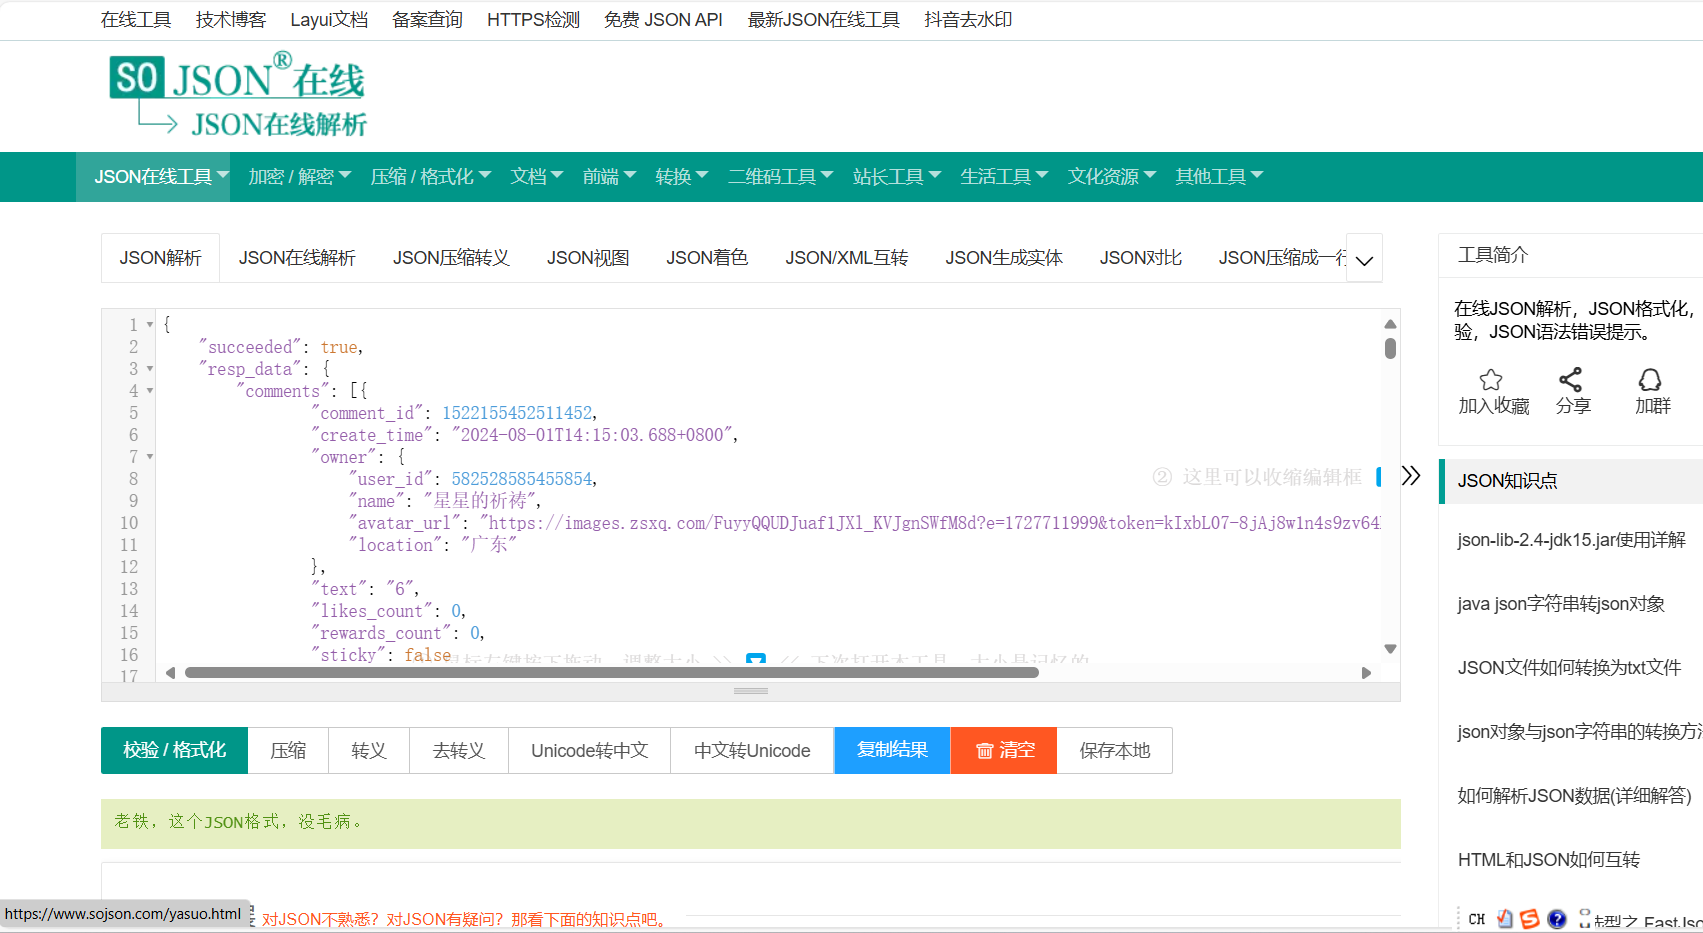
Task: Switch to the JSON在线解析 tab
Action: pyautogui.click(x=297, y=258)
